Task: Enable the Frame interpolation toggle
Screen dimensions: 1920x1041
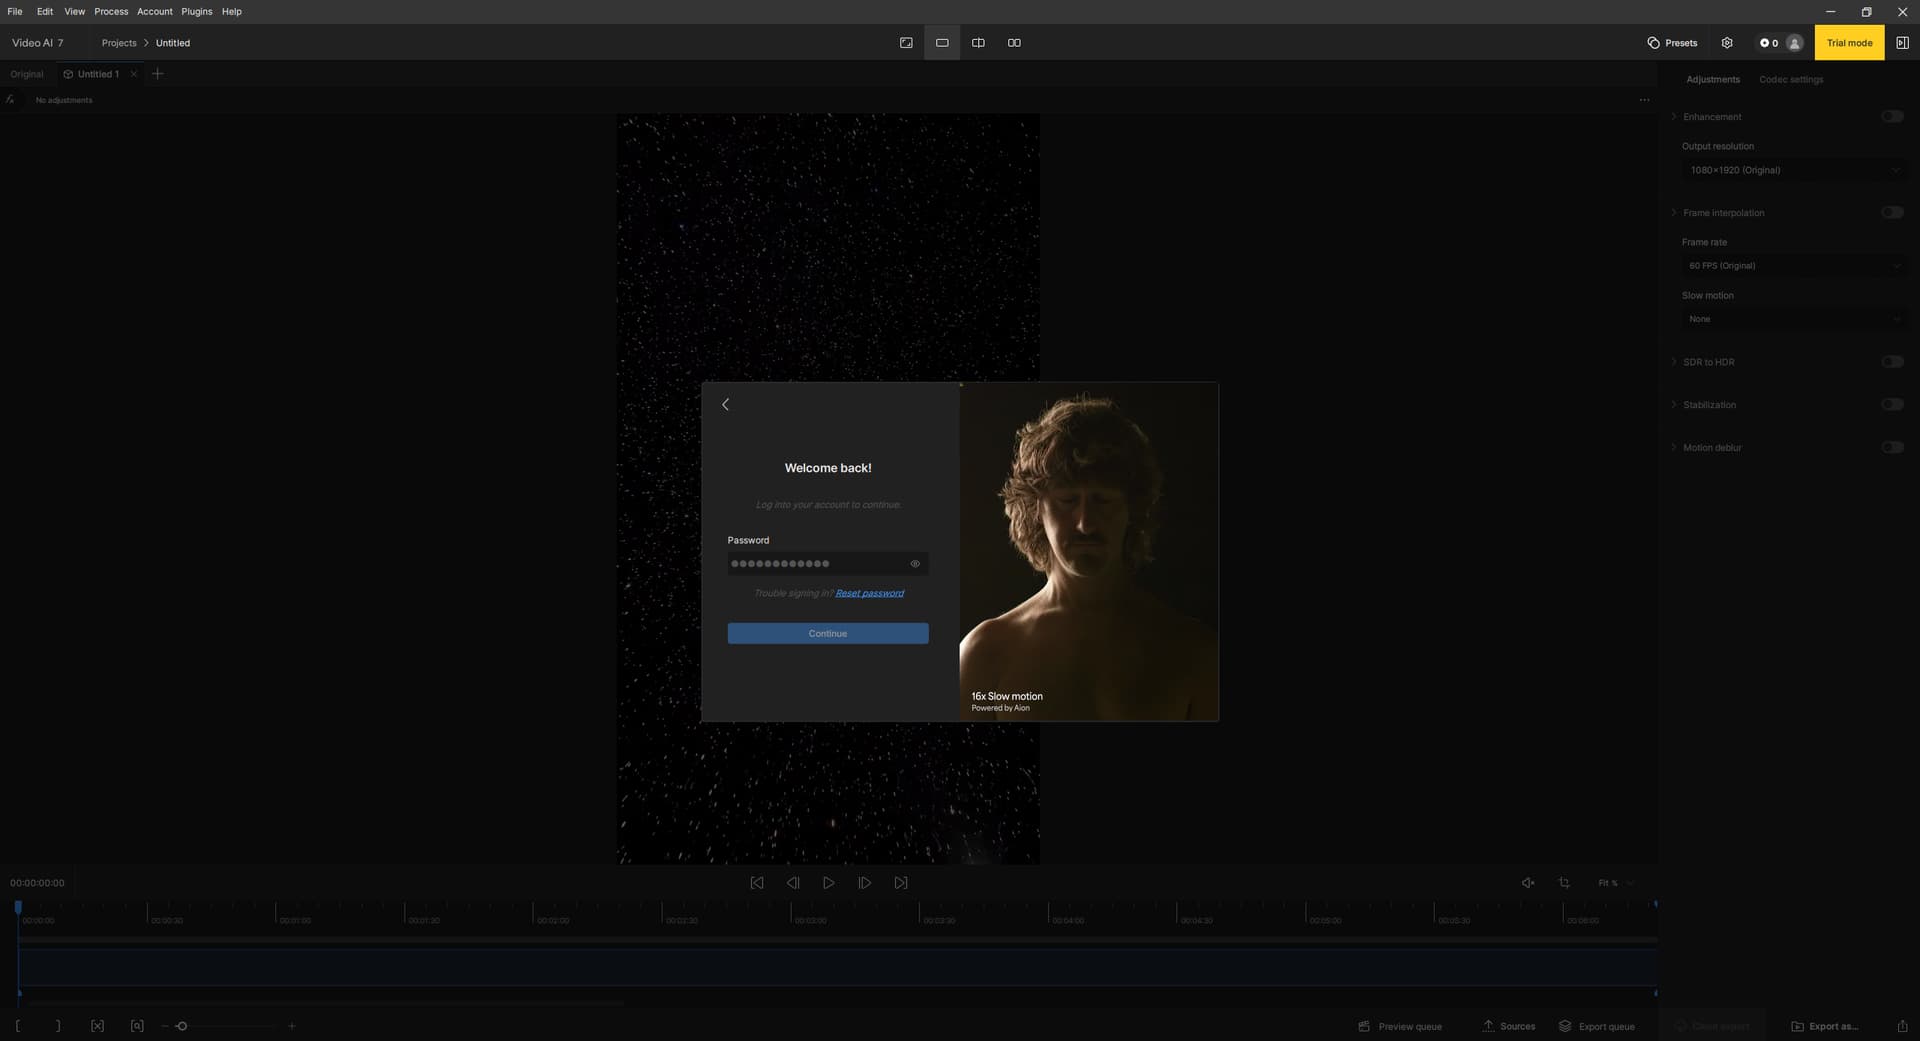Action: pyautogui.click(x=1891, y=213)
